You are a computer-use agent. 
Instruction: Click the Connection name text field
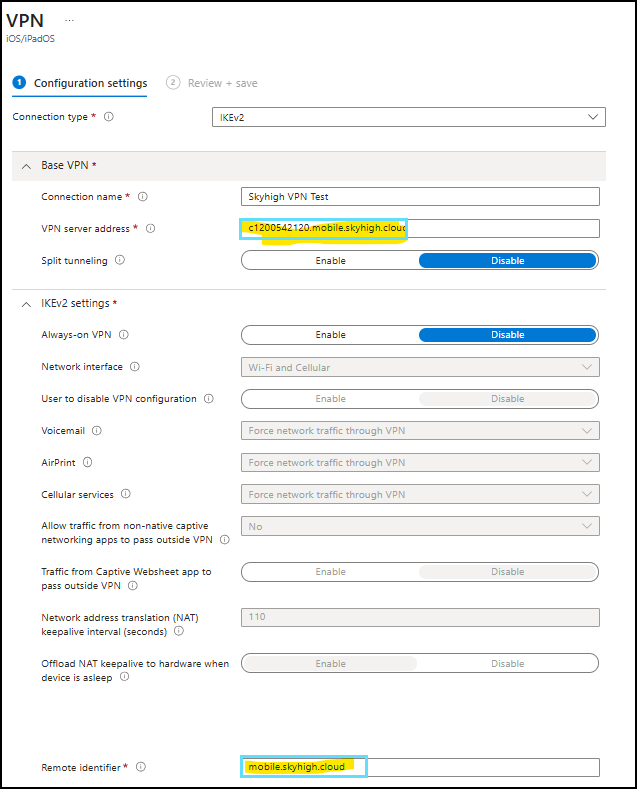pyautogui.click(x=420, y=197)
